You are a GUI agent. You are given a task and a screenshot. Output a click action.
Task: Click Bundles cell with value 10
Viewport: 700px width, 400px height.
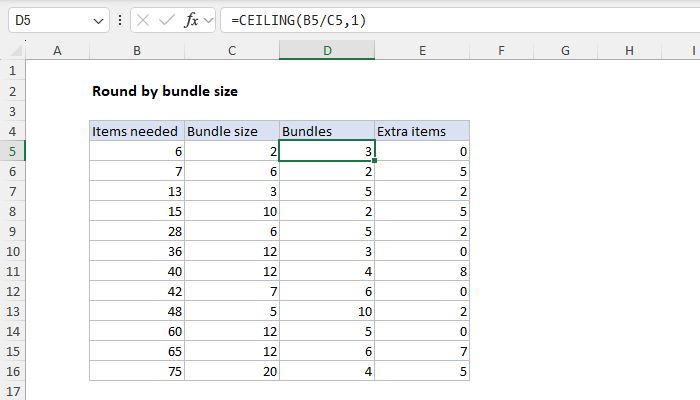[x=327, y=311]
